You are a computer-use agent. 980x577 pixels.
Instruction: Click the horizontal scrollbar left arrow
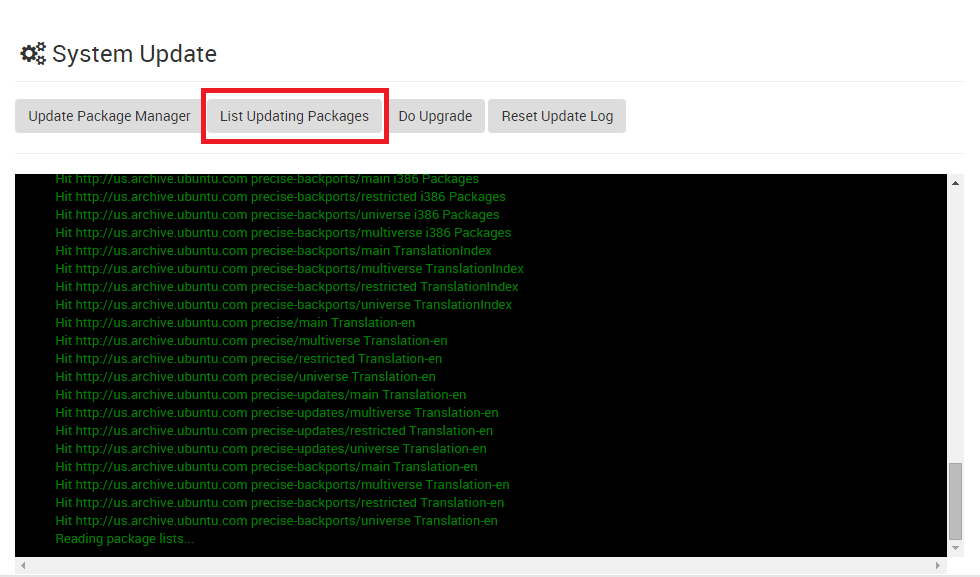[23, 565]
